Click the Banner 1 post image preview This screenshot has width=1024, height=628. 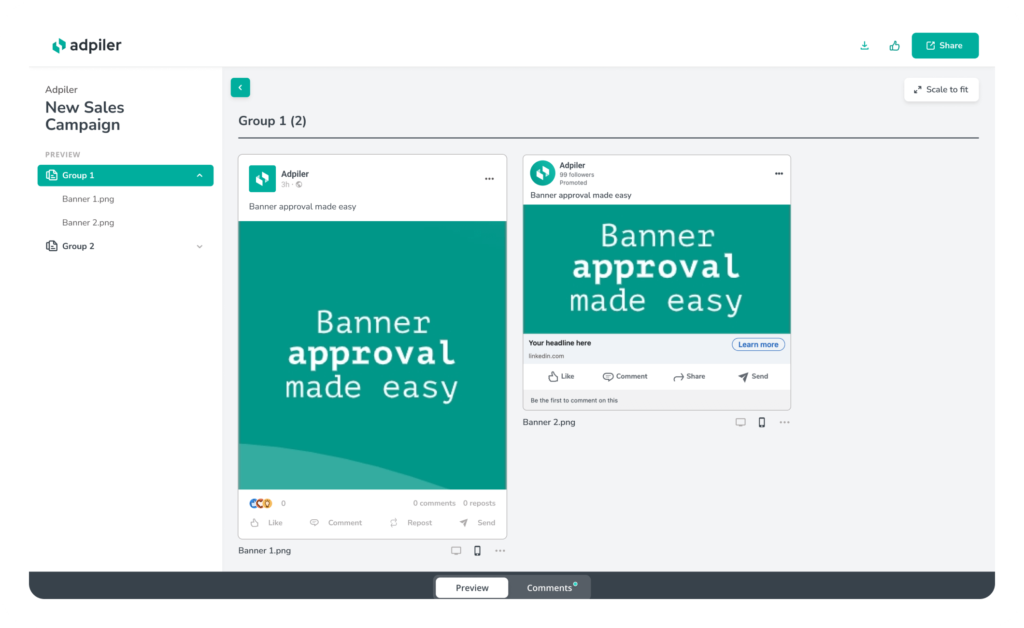pos(372,355)
